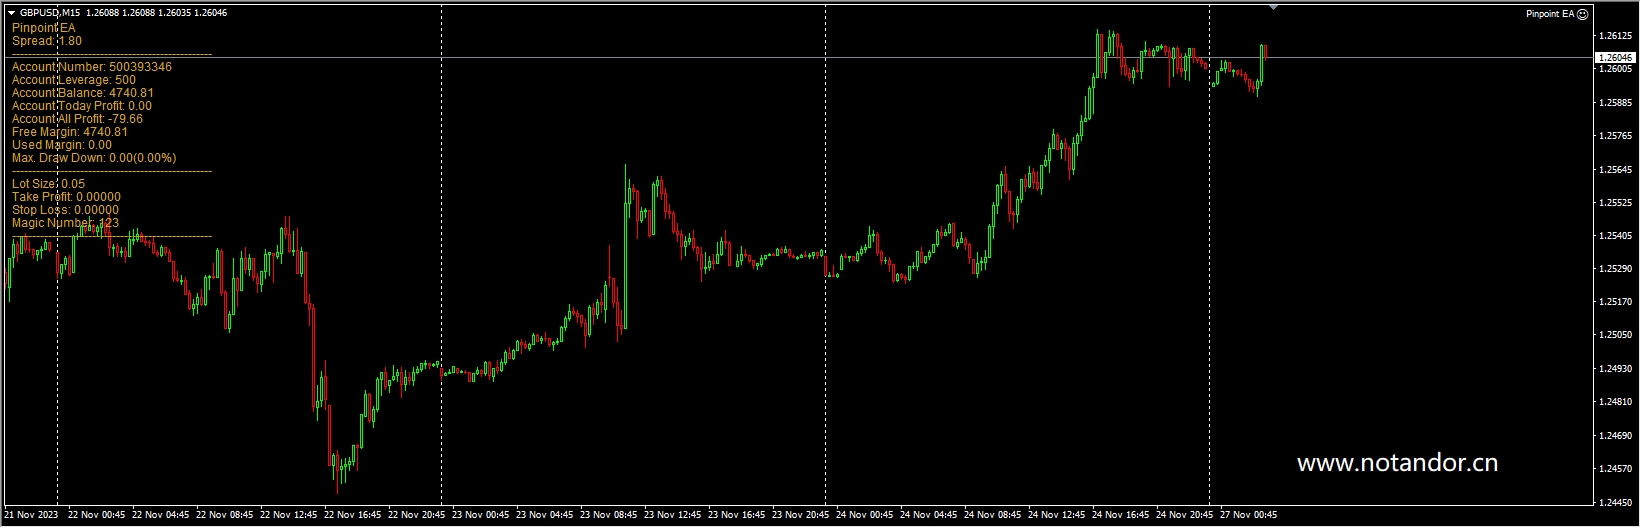Click the 1.25765 price axis label
This screenshot has height=528, width=1641.
tap(1615, 136)
